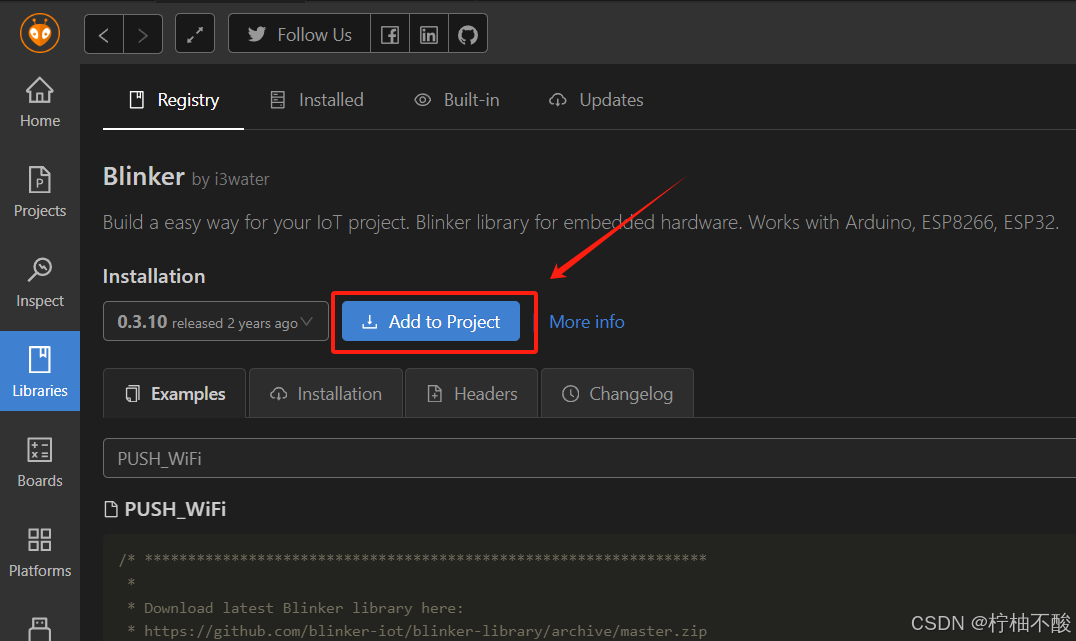Click the i3water author name
1076x641 pixels.
[x=242, y=179]
